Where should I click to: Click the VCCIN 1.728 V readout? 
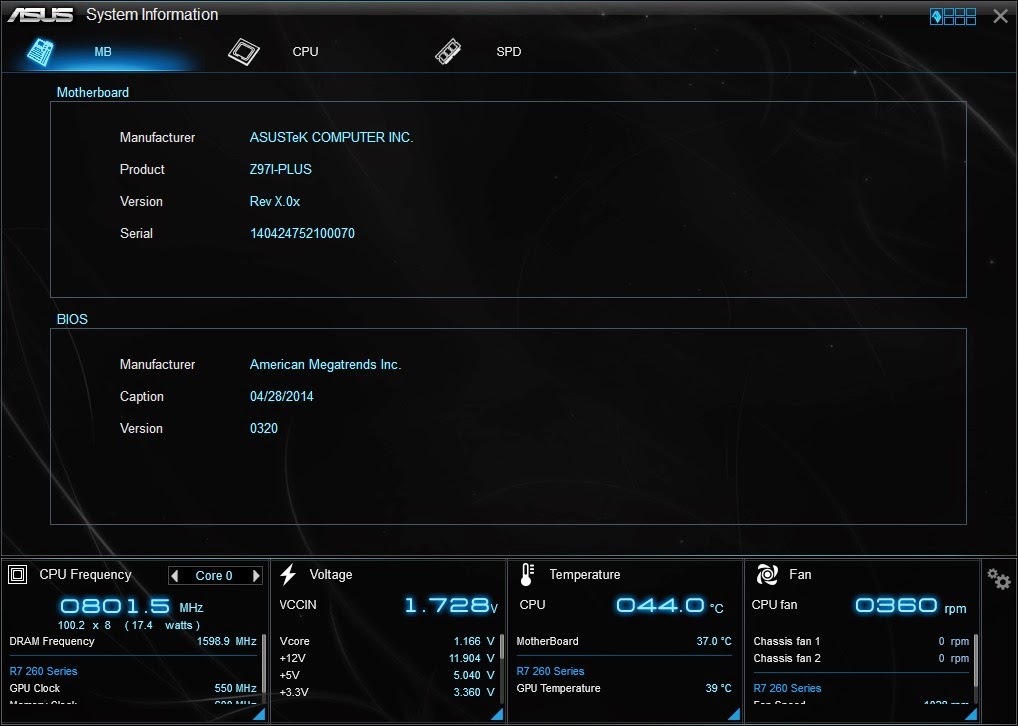[451, 606]
